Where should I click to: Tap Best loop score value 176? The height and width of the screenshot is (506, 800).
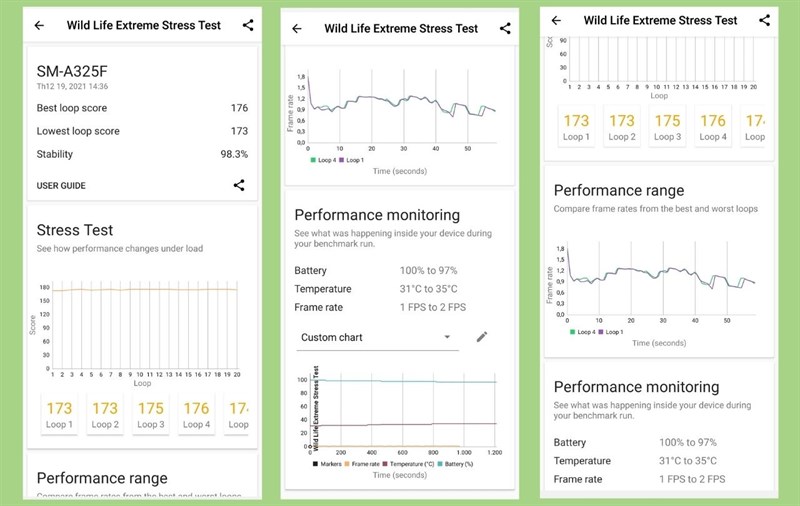point(239,108)
